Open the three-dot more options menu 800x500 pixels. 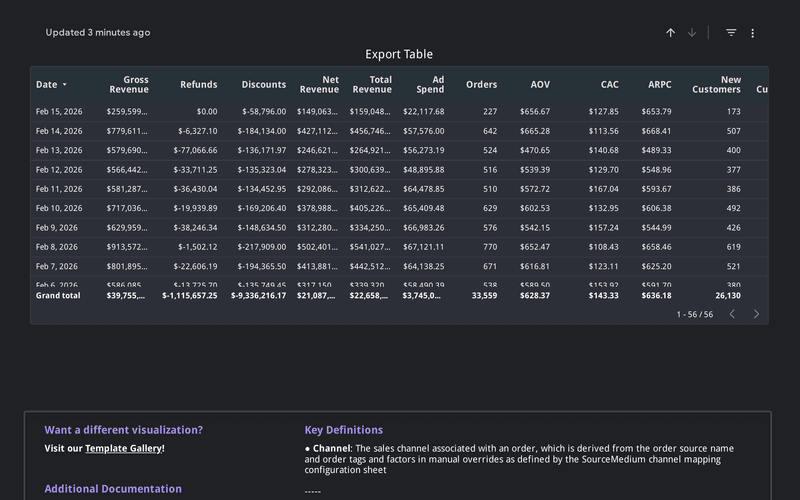click(x=753, y=33)
